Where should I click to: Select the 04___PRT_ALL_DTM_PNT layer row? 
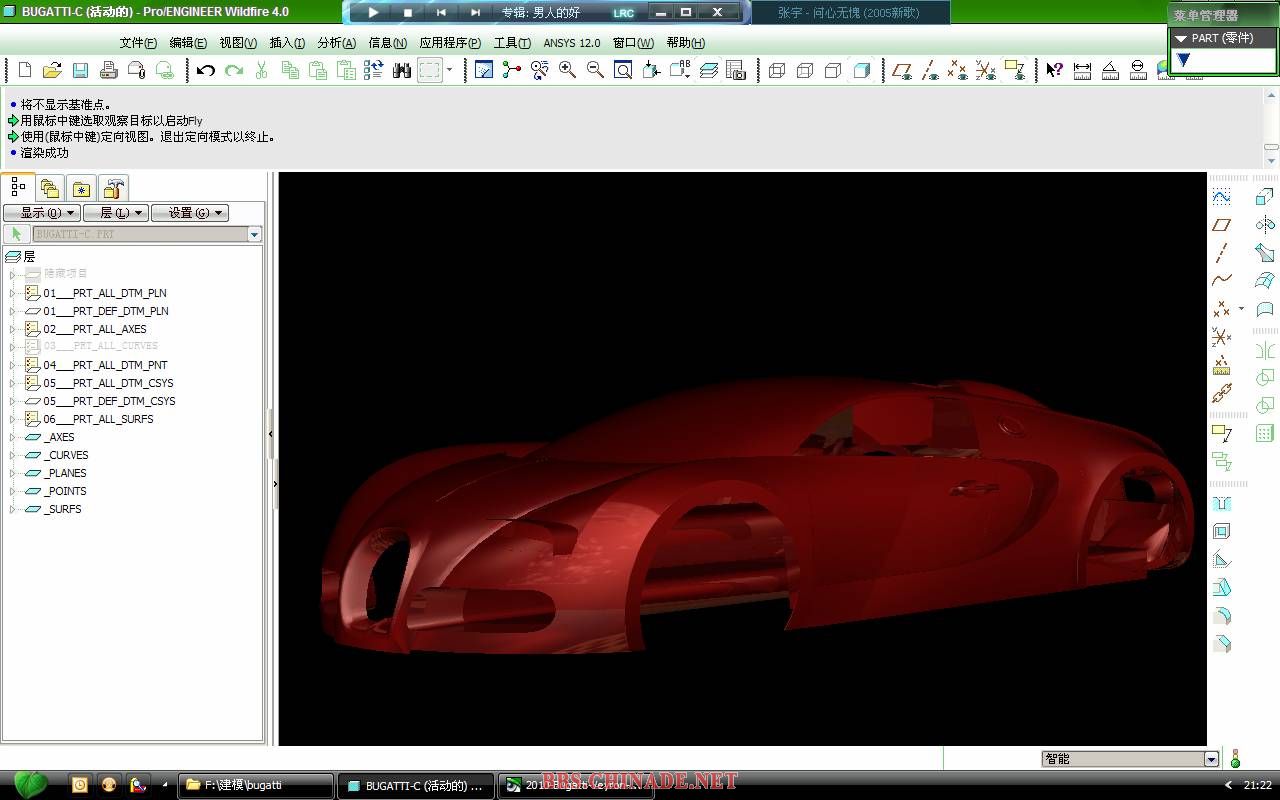point(105,365)
